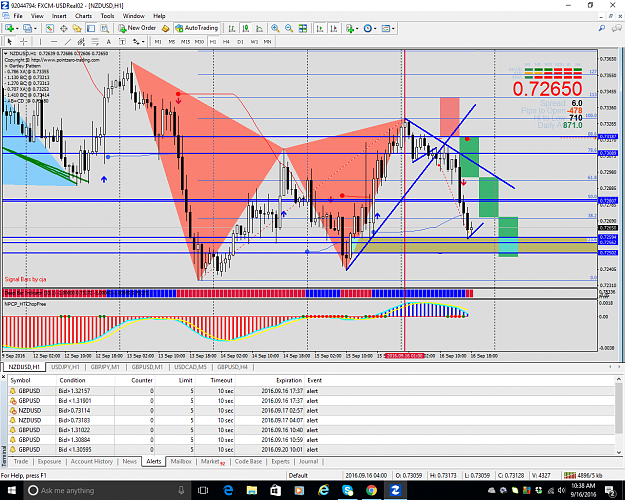Toggle chart auto scroll

(x=320, y=28)
